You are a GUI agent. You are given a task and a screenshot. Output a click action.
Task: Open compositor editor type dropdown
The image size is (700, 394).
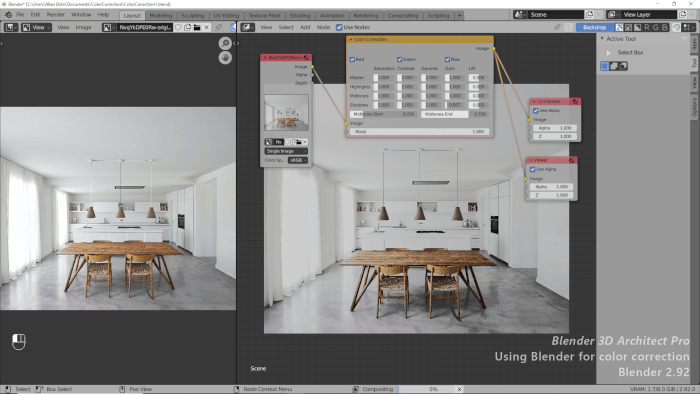(248, 27)
